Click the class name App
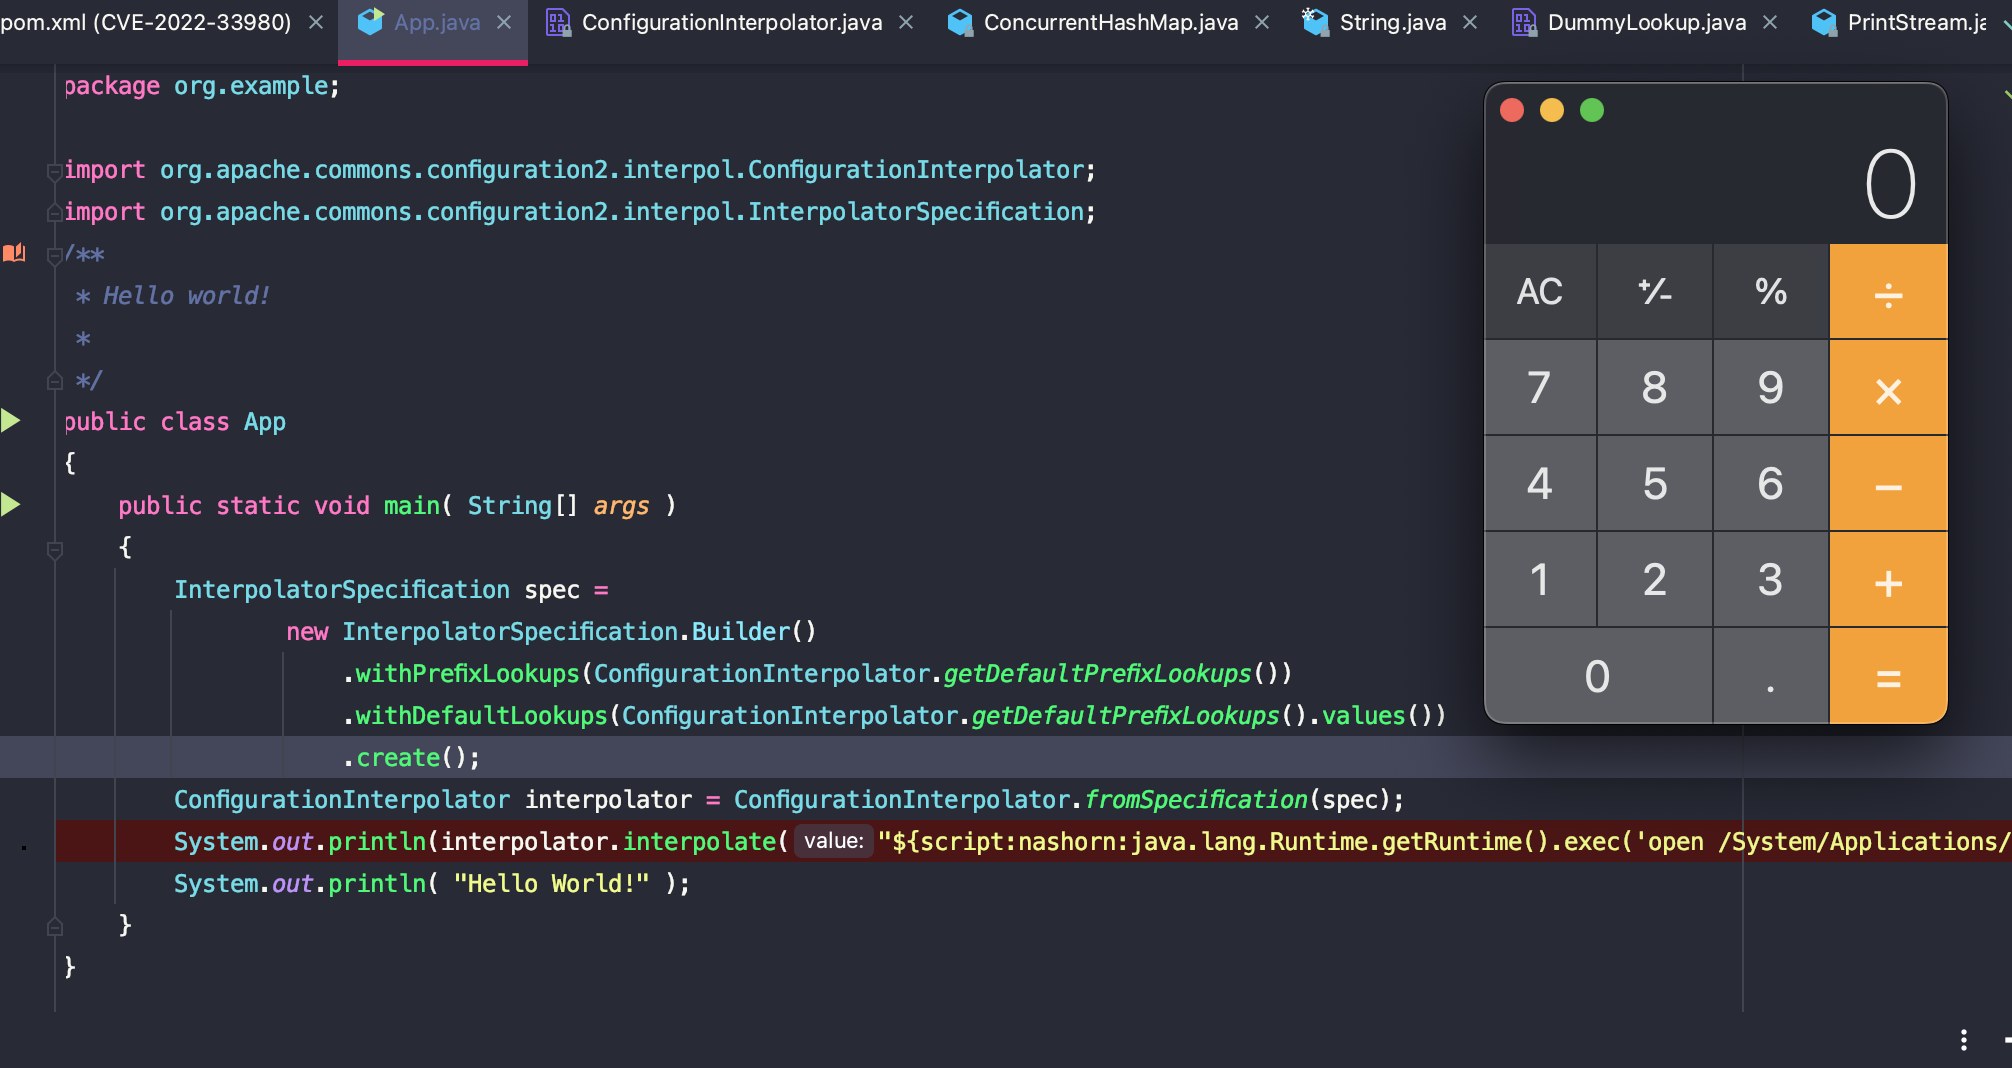This screenshot has width=2012, height=1068. tap(265, 422)
